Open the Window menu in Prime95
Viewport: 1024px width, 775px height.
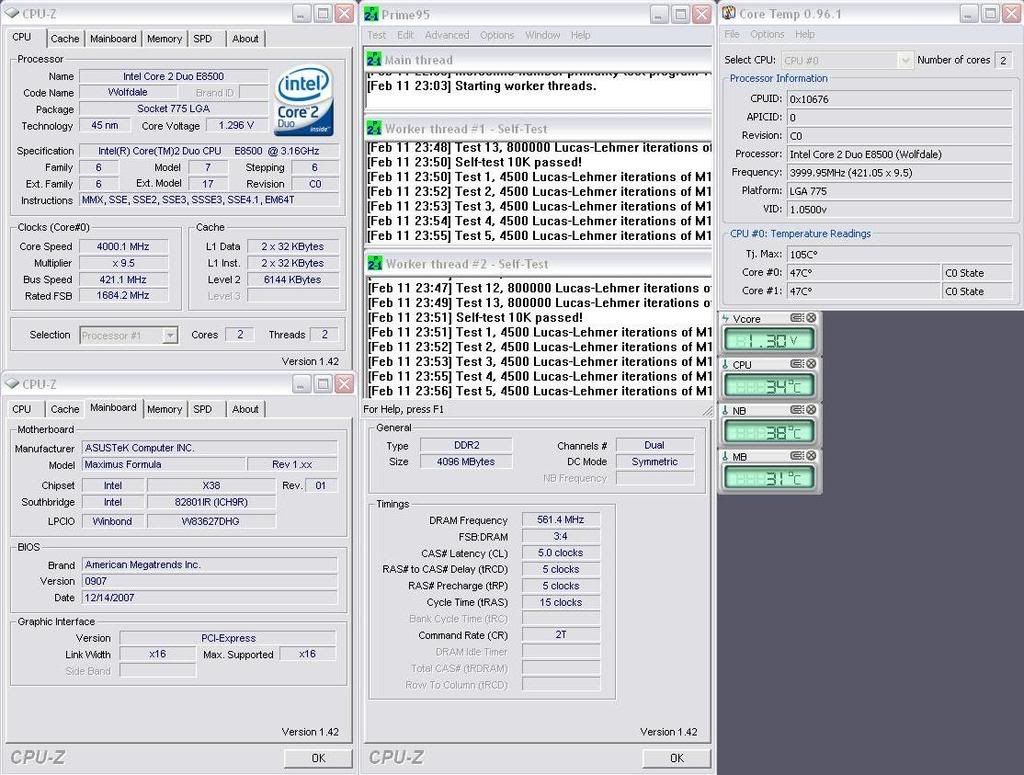(543, 35)
